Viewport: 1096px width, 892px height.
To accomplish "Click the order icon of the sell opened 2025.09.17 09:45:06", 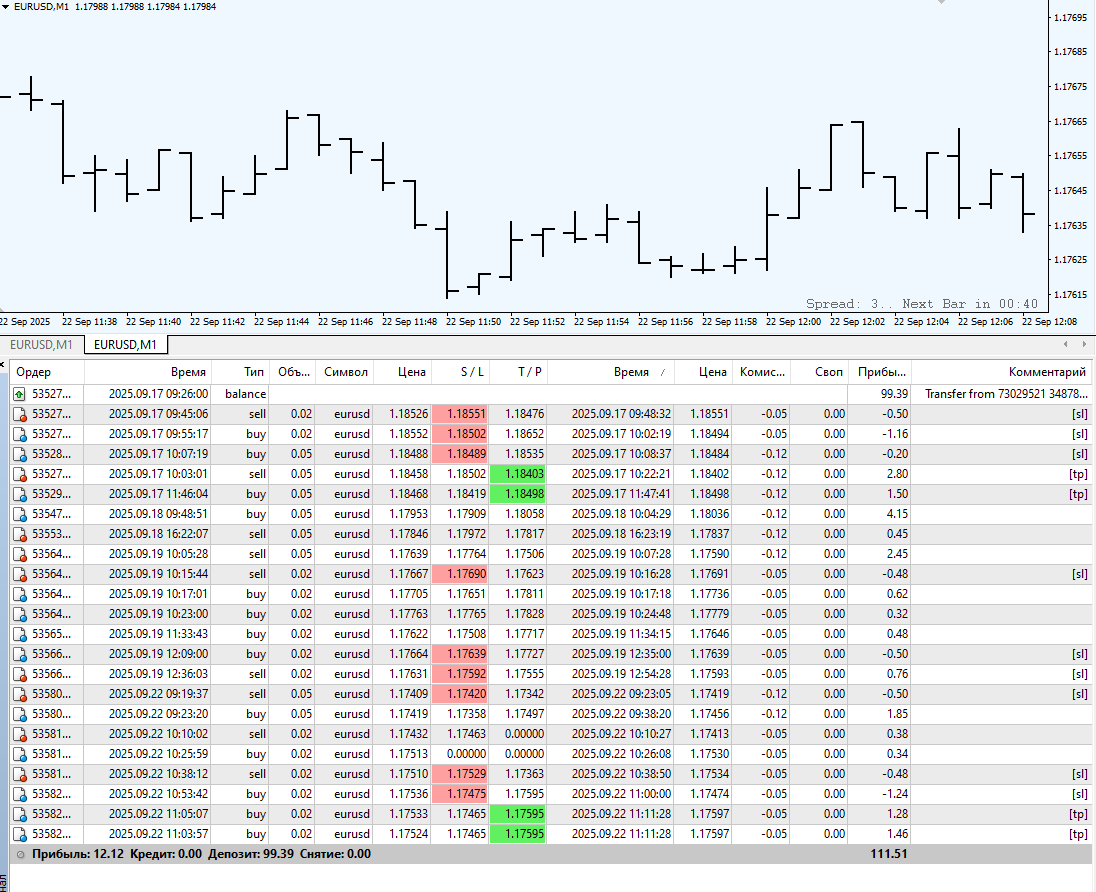I will [20, 415].
